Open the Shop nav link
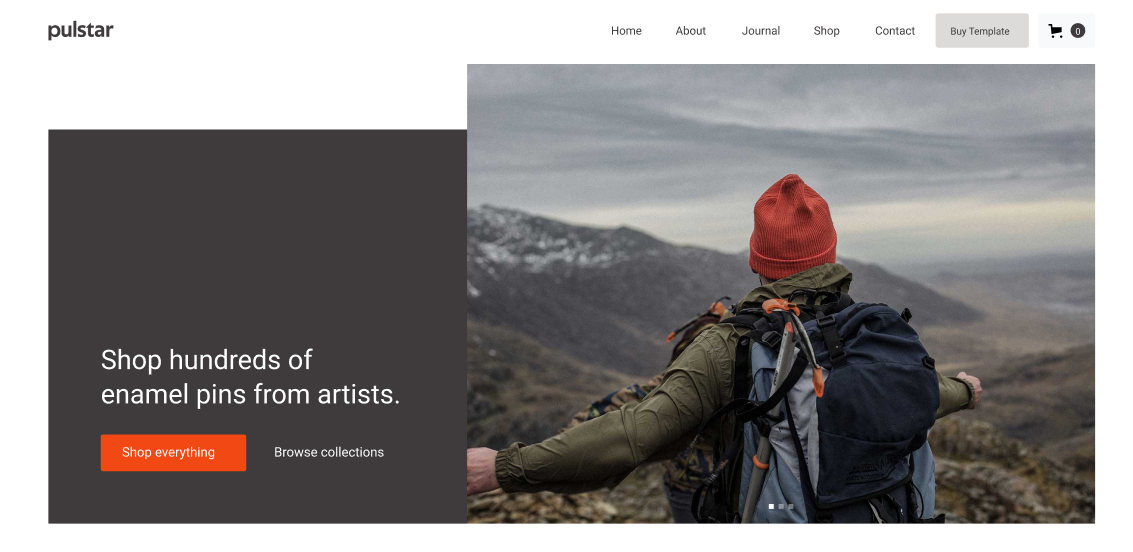Image resolution: width=1133 pixels, height=552 pixels. (827, 31)
